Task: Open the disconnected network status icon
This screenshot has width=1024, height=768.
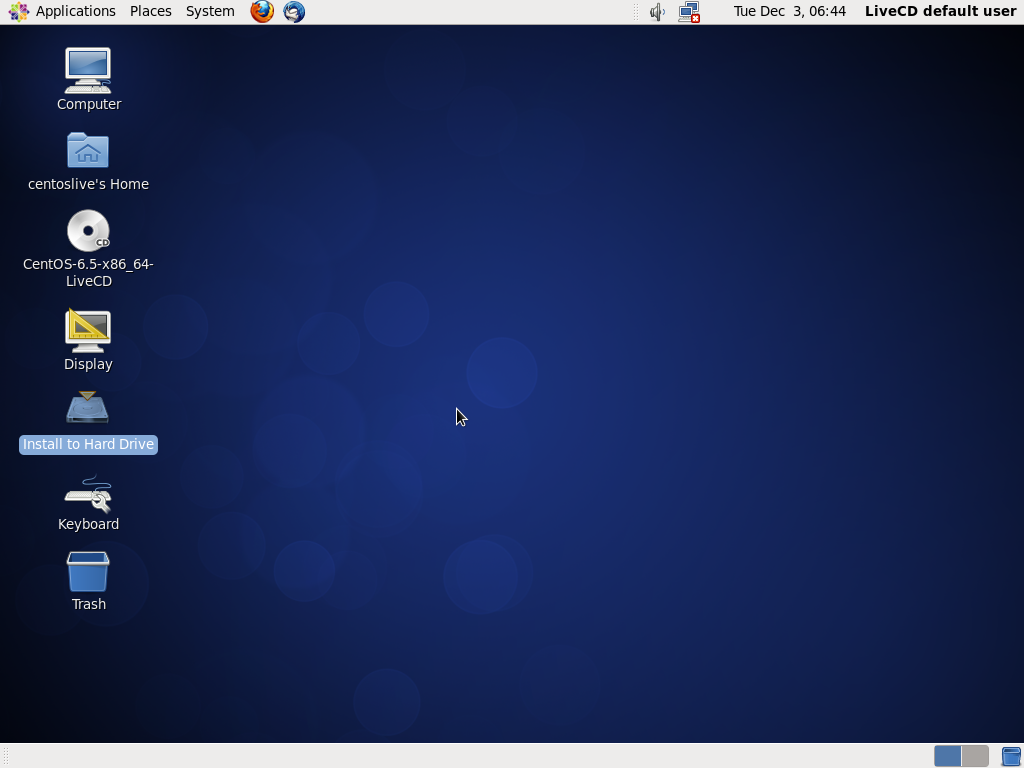Action: [689, 12]
